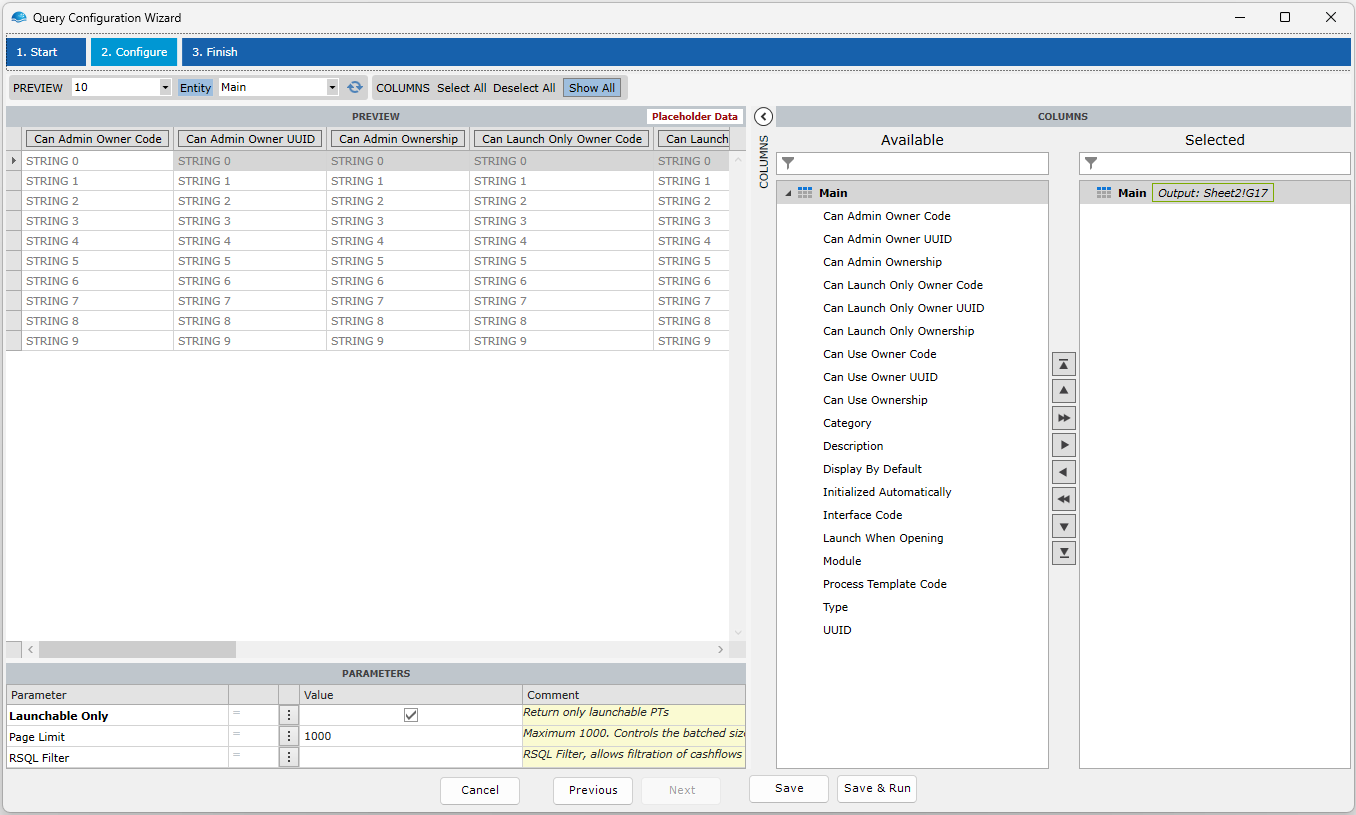Collapse the Columns panel with the arrow
Viewport: 1356px width, 815px height.
click(x=763, y=116)
